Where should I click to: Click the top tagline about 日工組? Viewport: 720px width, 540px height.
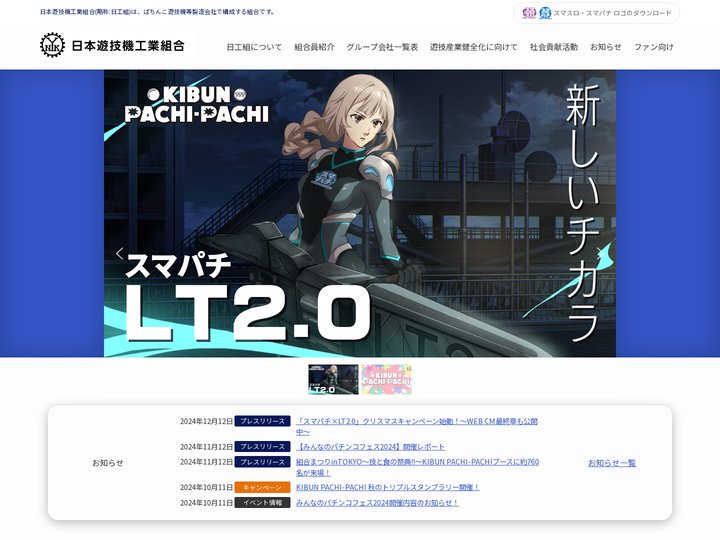tap(158, 12)
